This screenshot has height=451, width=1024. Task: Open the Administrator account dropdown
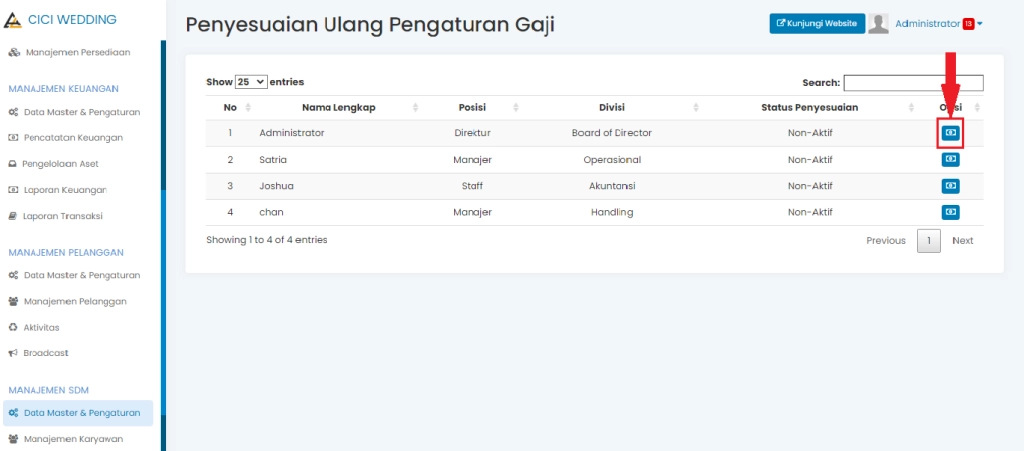pos(939,24)
